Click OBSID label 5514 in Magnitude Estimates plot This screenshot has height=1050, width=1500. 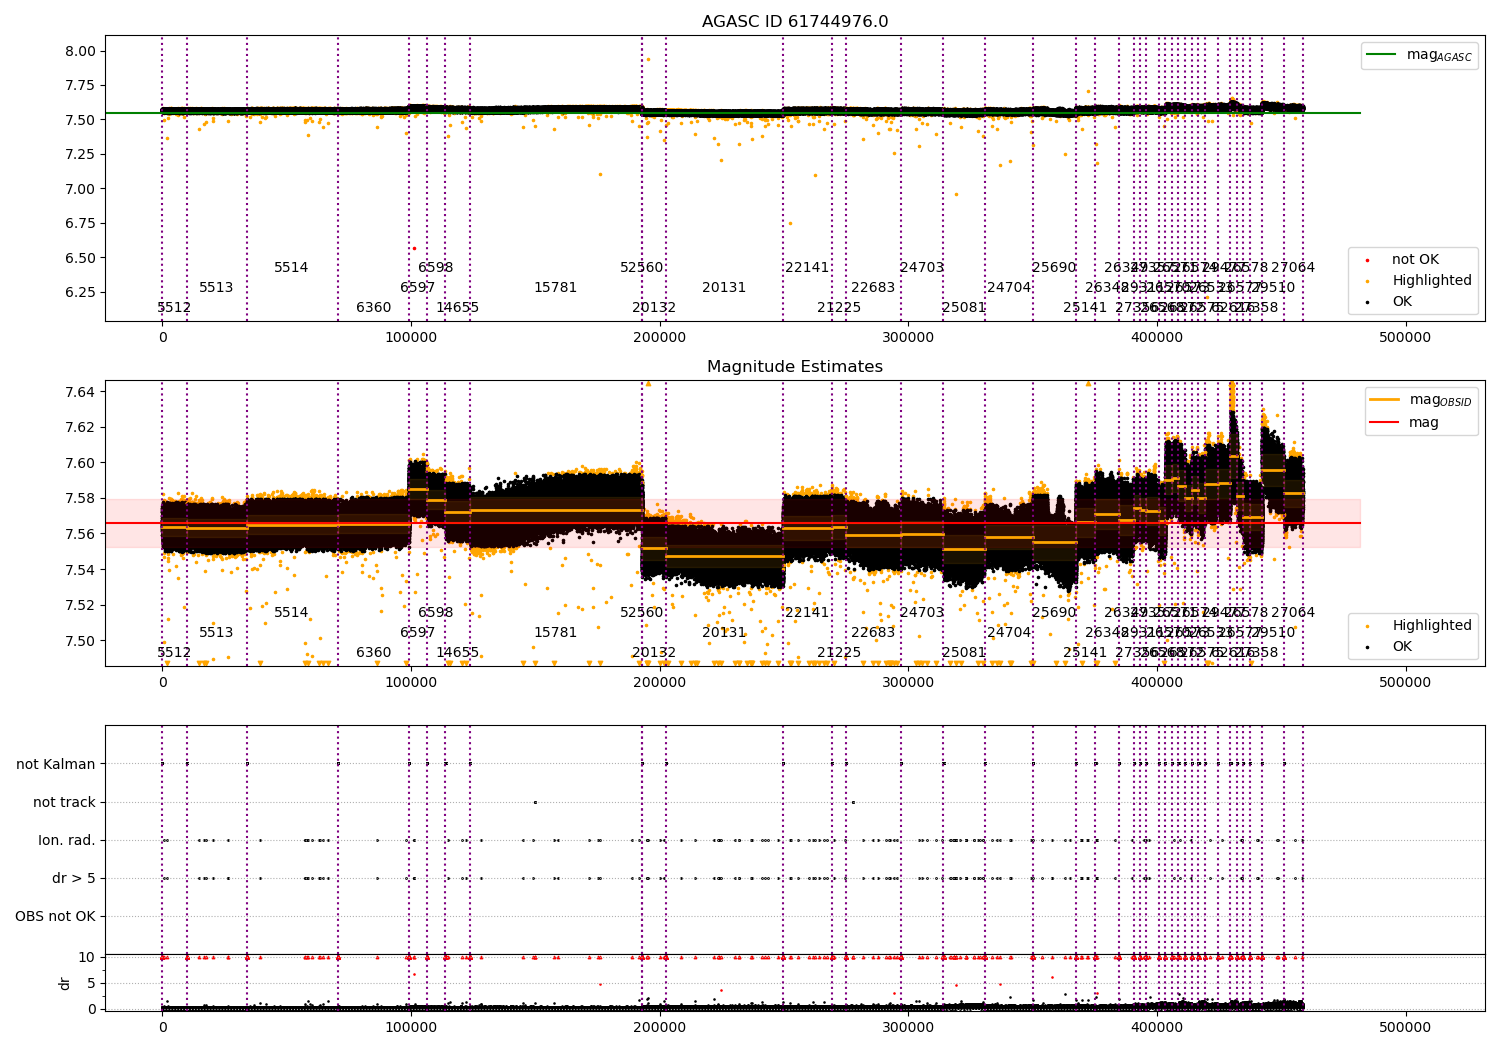coord(291,613)
